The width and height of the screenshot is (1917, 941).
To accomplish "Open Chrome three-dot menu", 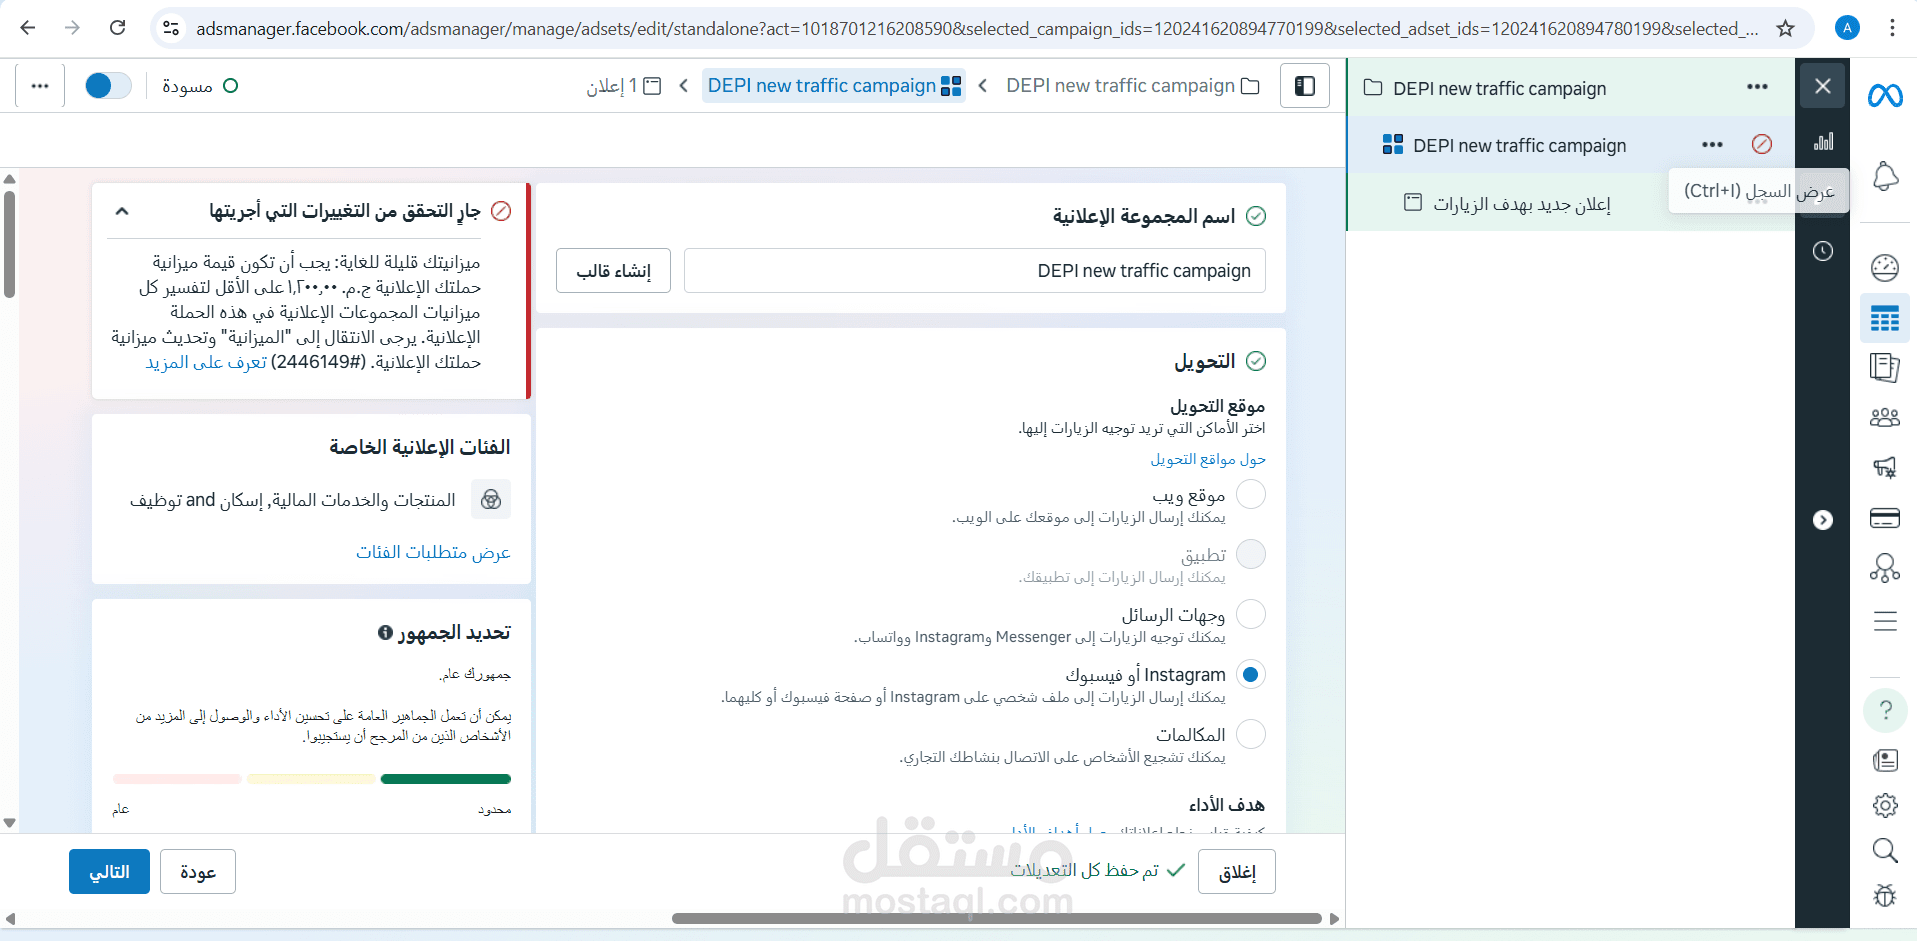I will 1892,28.
